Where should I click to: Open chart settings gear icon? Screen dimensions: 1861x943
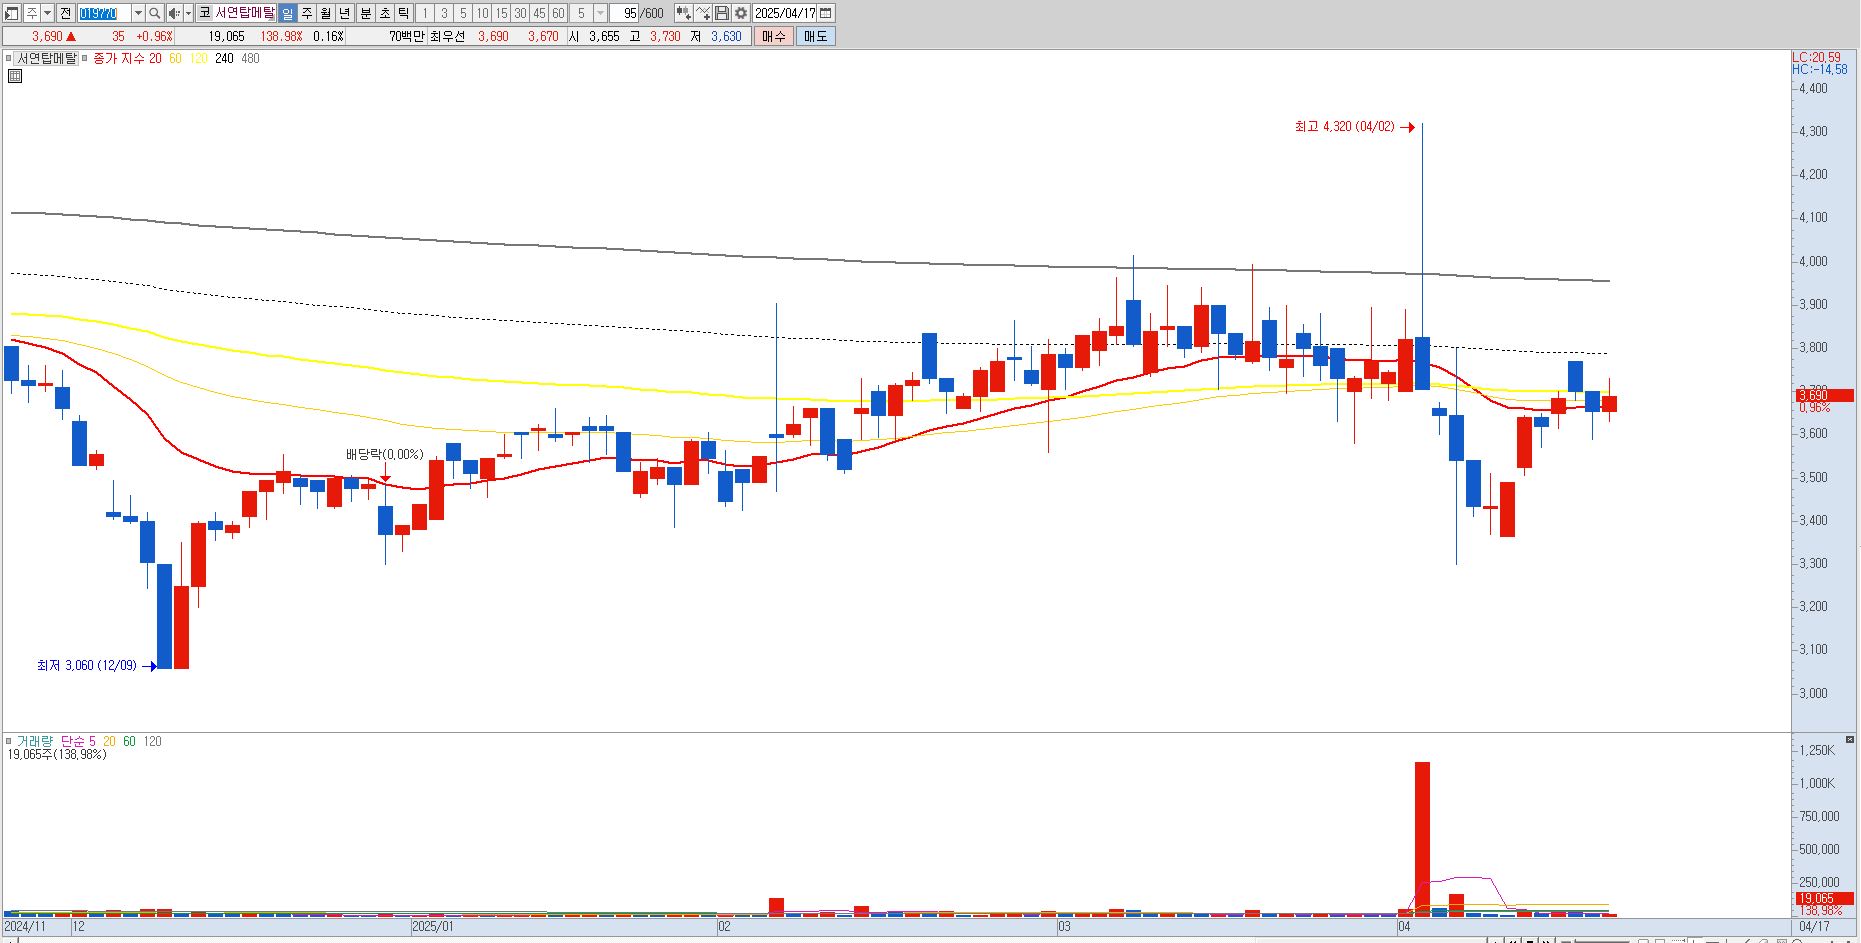point(740,13)
